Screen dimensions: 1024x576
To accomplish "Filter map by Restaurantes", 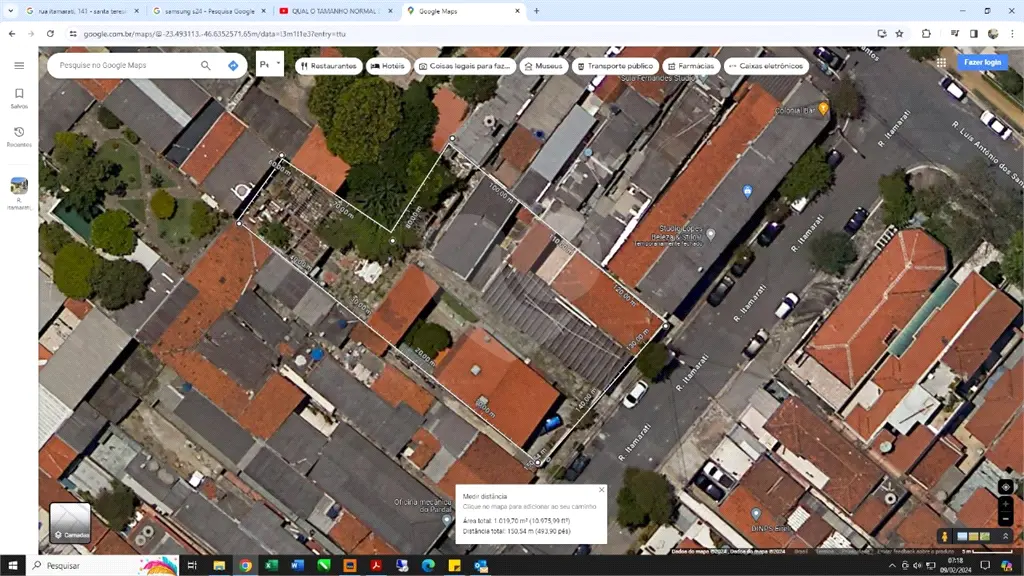I will [328, 66].
